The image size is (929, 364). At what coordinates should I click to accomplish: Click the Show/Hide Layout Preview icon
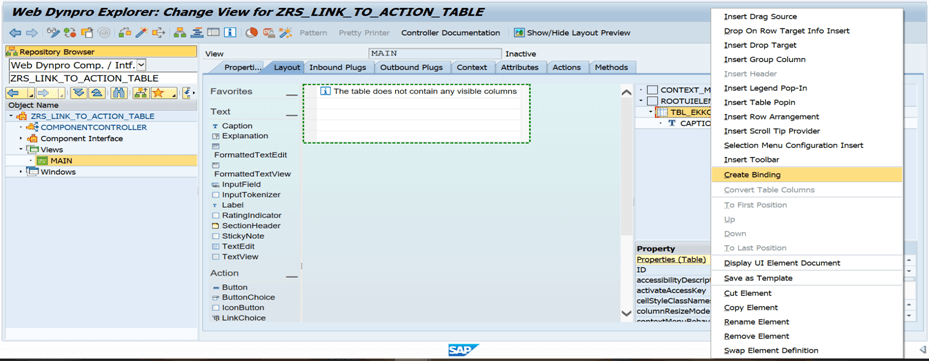(x=519, y=33)
